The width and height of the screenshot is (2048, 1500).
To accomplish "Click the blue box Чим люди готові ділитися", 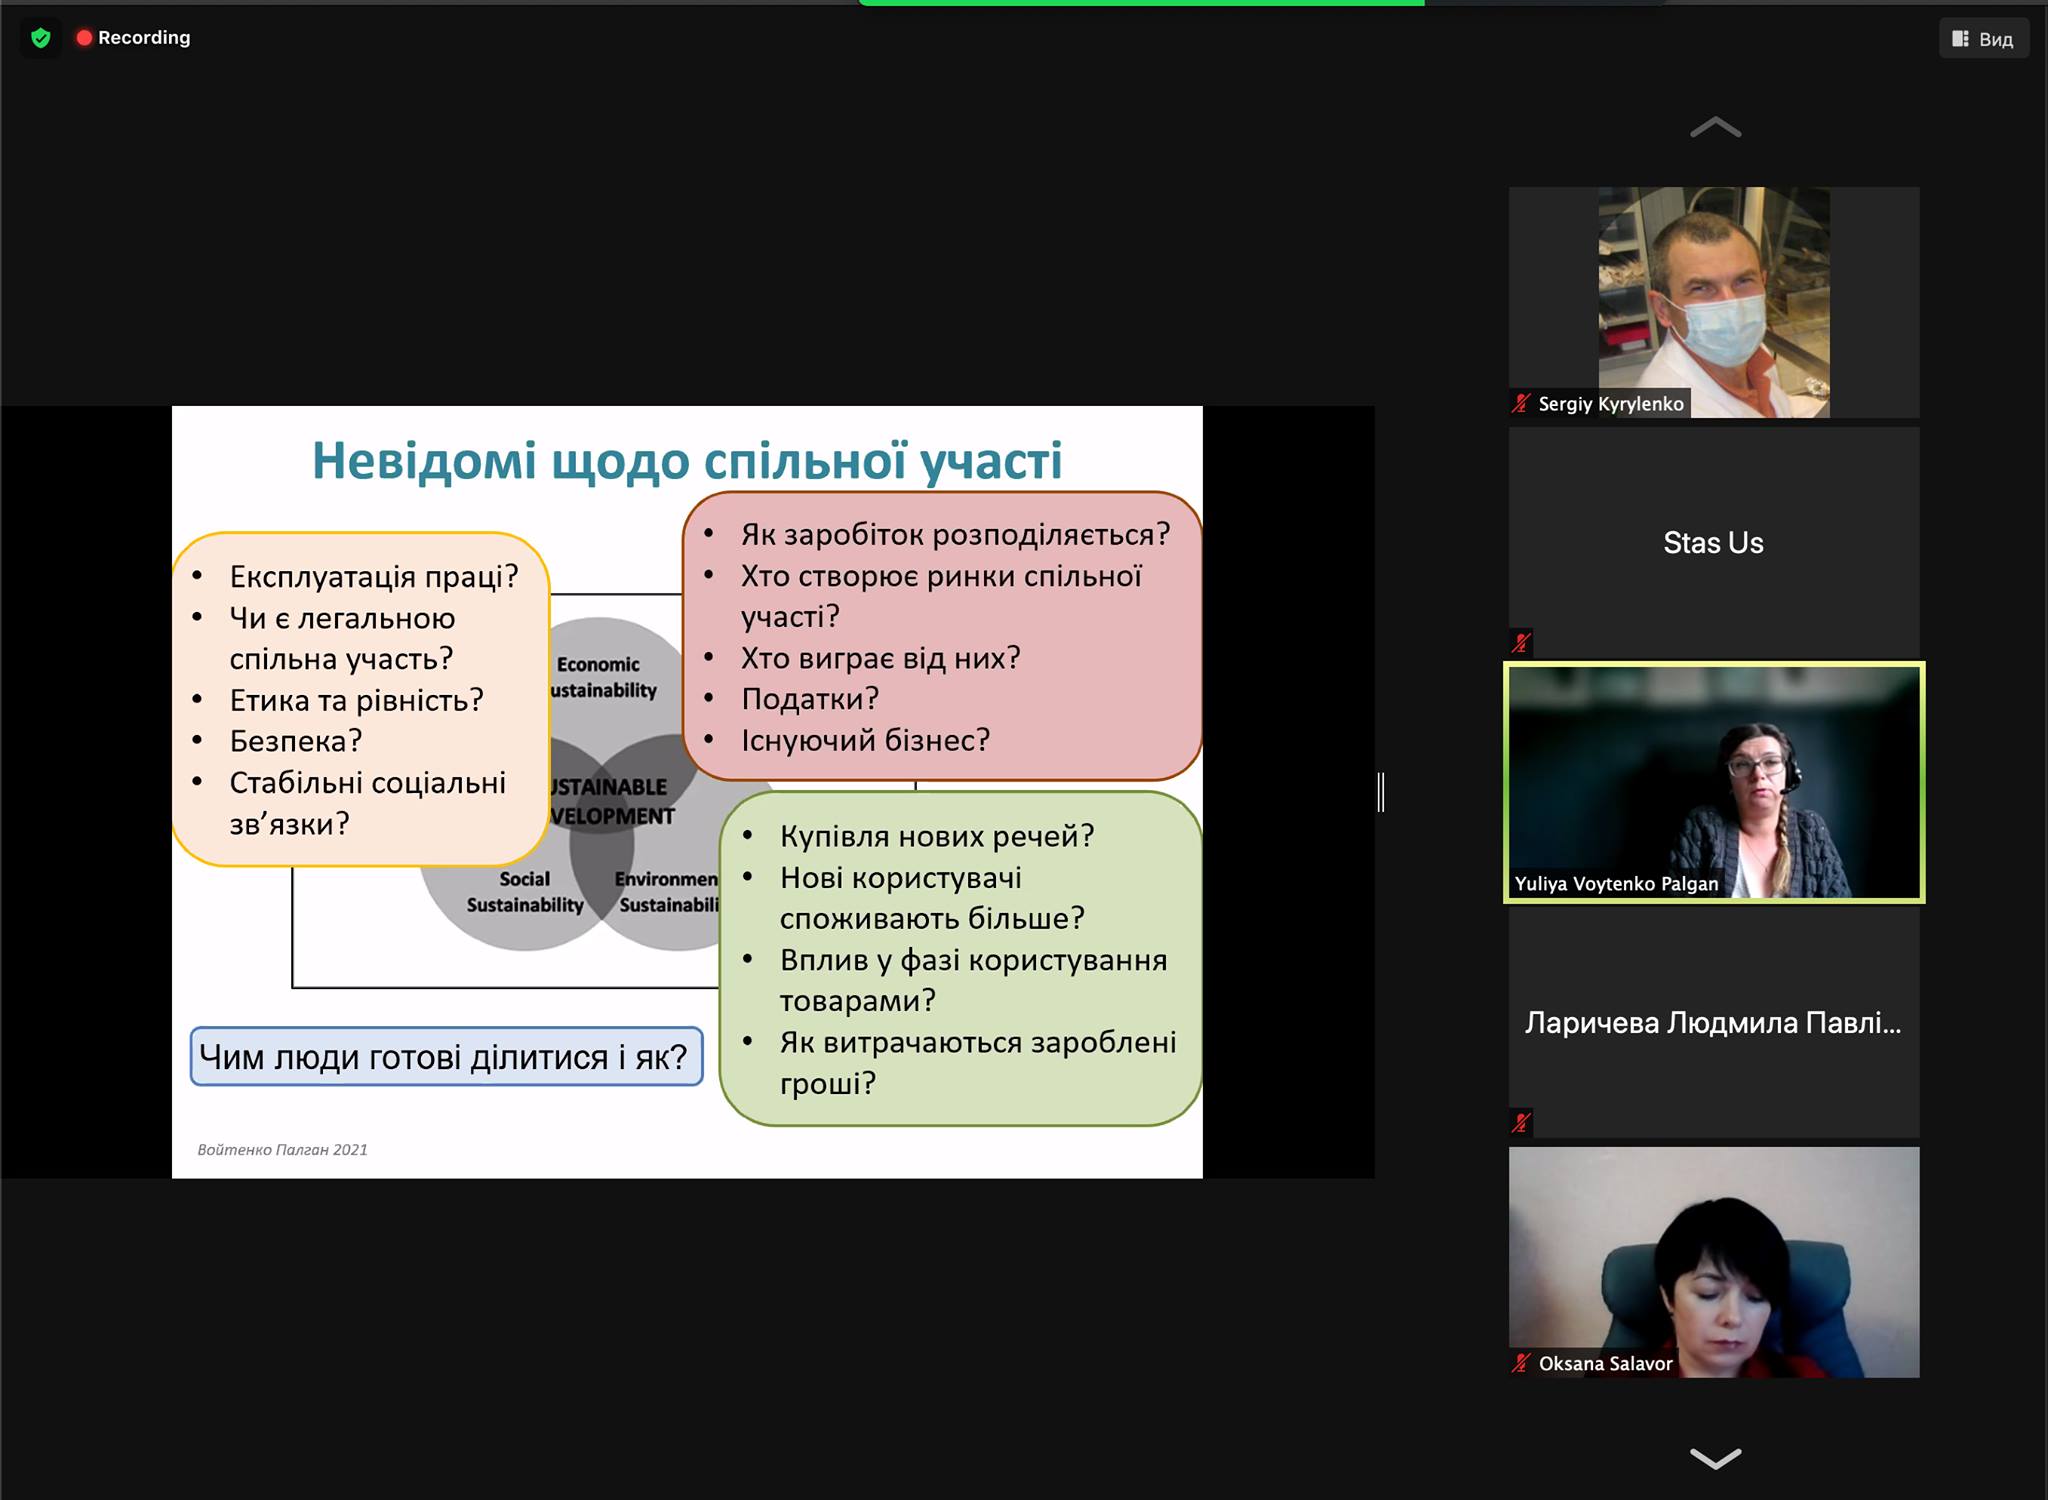I will (x=446, y=1057).
